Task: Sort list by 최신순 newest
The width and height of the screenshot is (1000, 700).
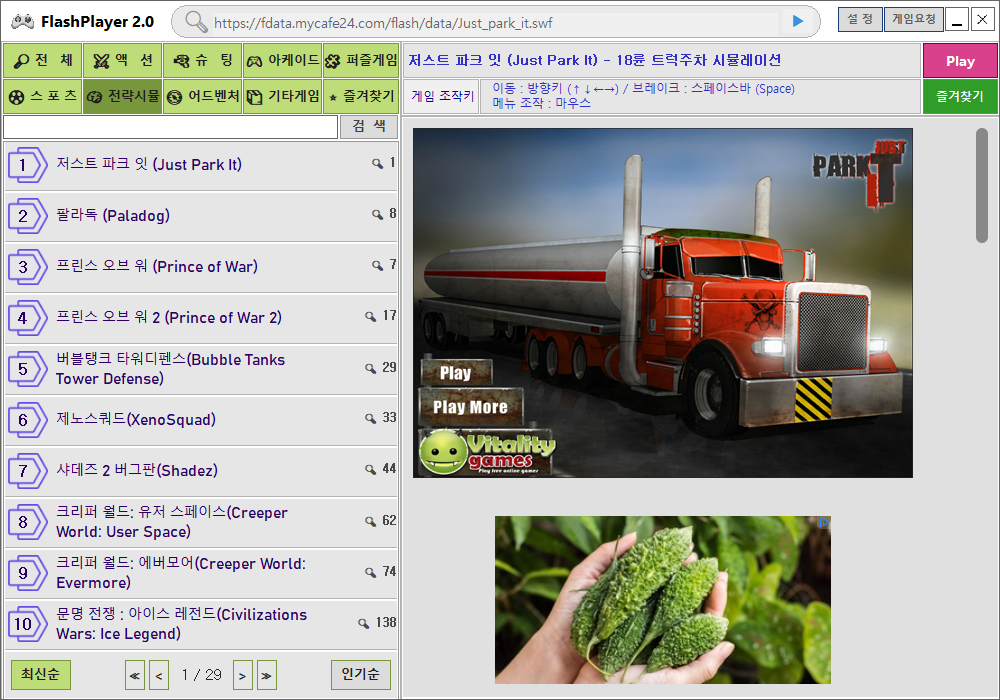Action: coord(41,674)
